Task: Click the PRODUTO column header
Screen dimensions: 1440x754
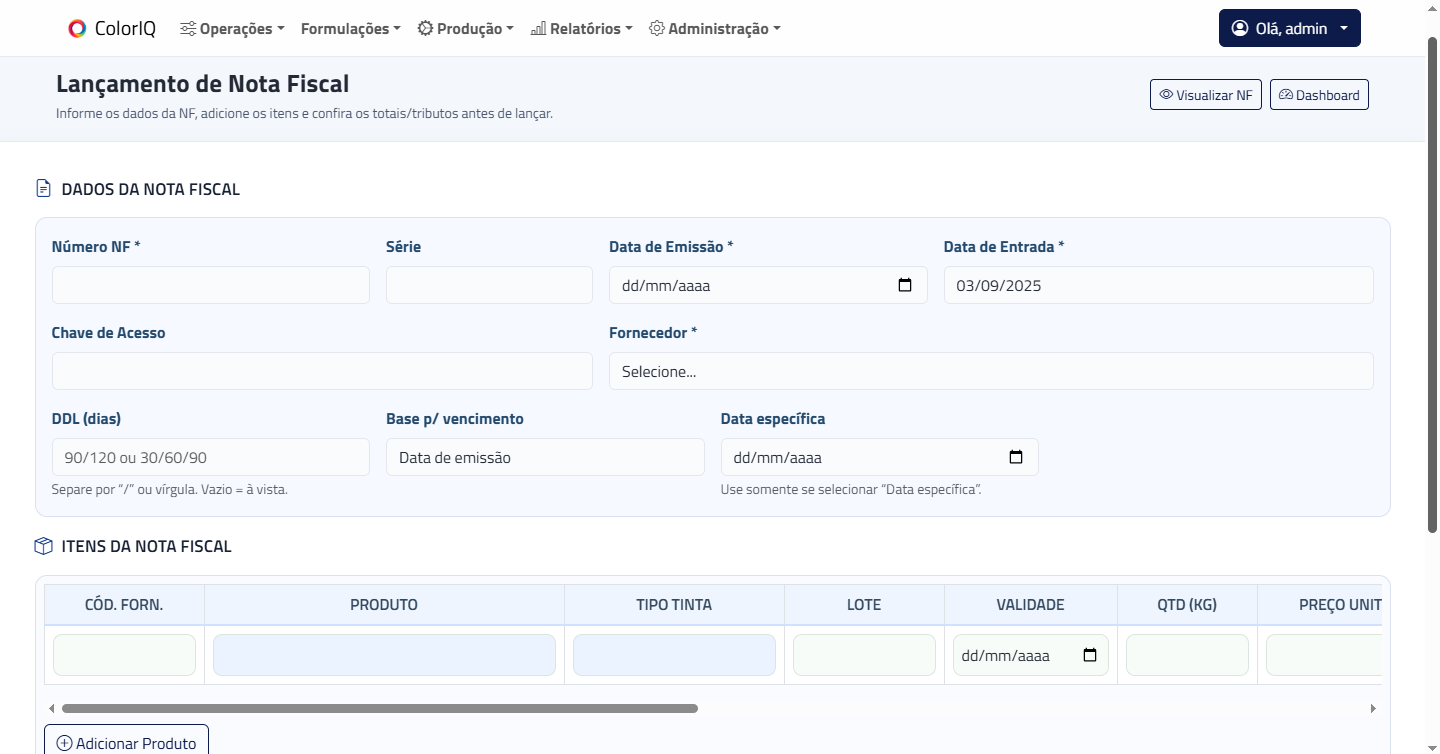Action: pos(384,605)
